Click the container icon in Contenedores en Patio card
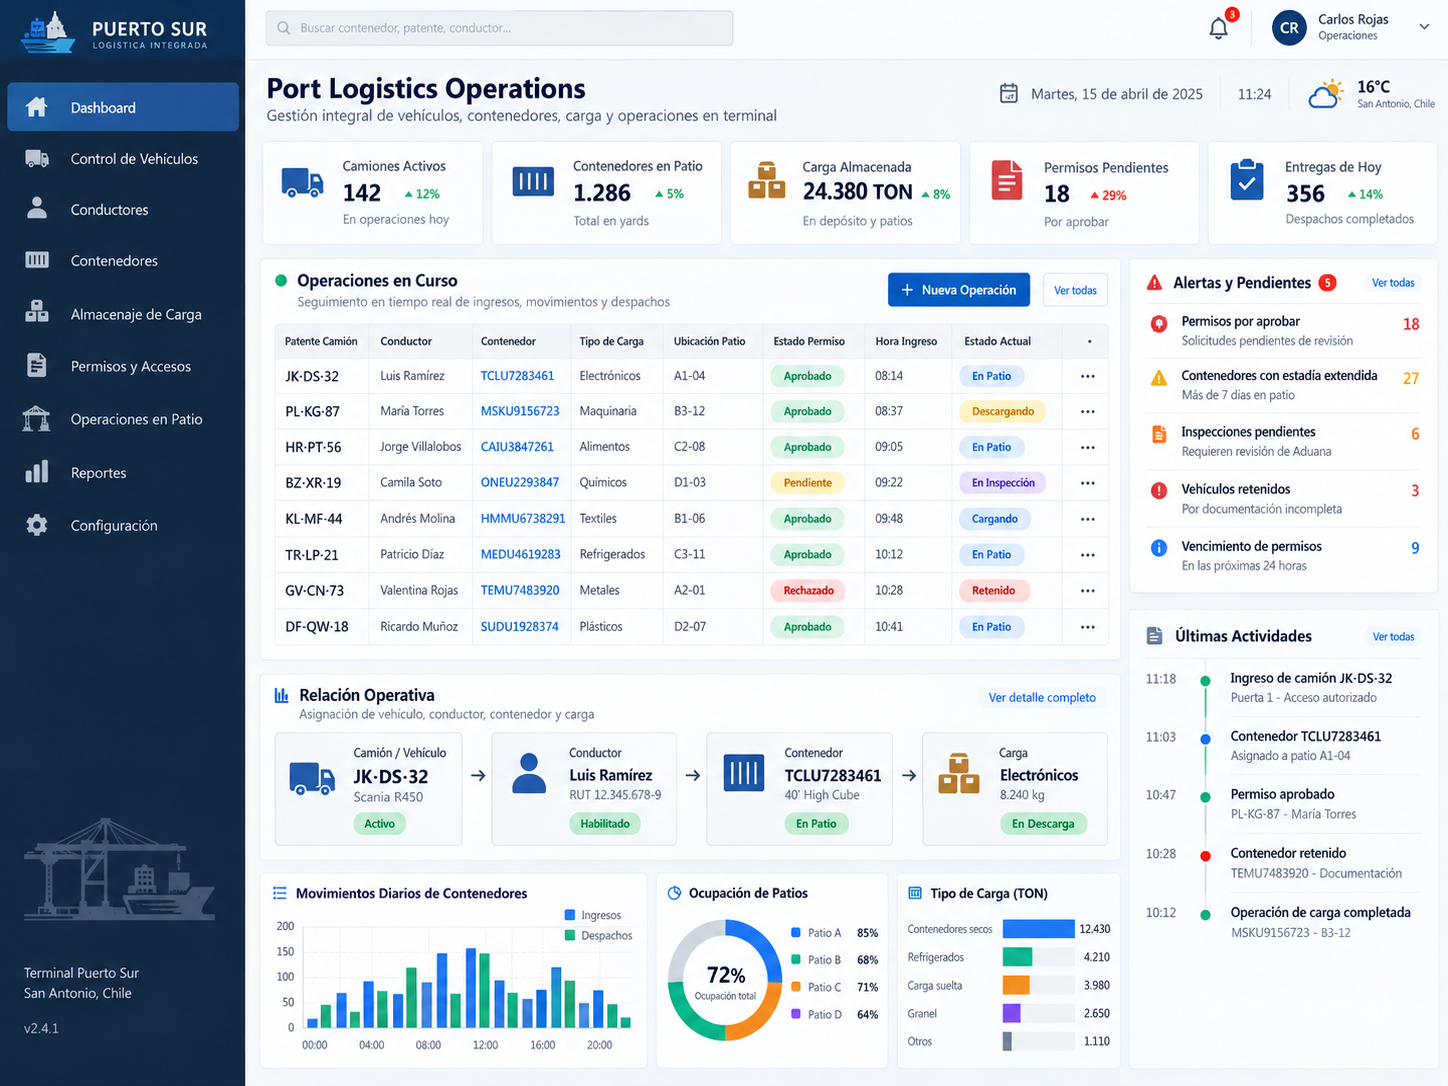This screenshot has height=1086, width=1448. click(533, 181)
